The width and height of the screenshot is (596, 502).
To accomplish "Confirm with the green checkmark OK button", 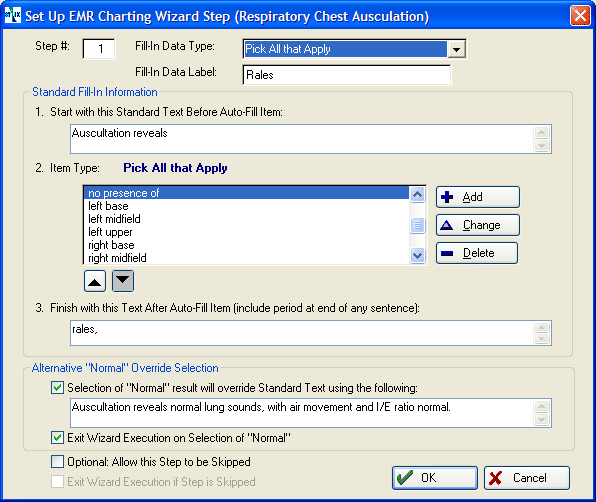I will coord(435,478).
